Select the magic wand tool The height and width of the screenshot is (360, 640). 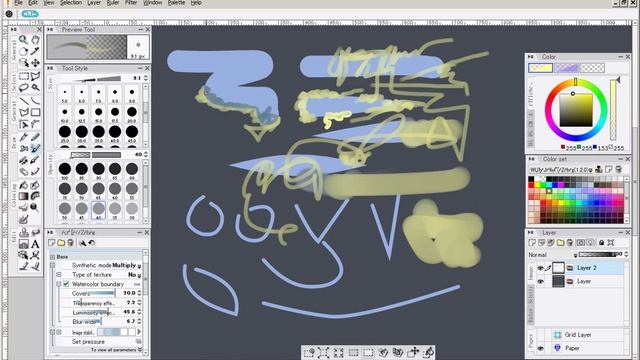(36, 87)
